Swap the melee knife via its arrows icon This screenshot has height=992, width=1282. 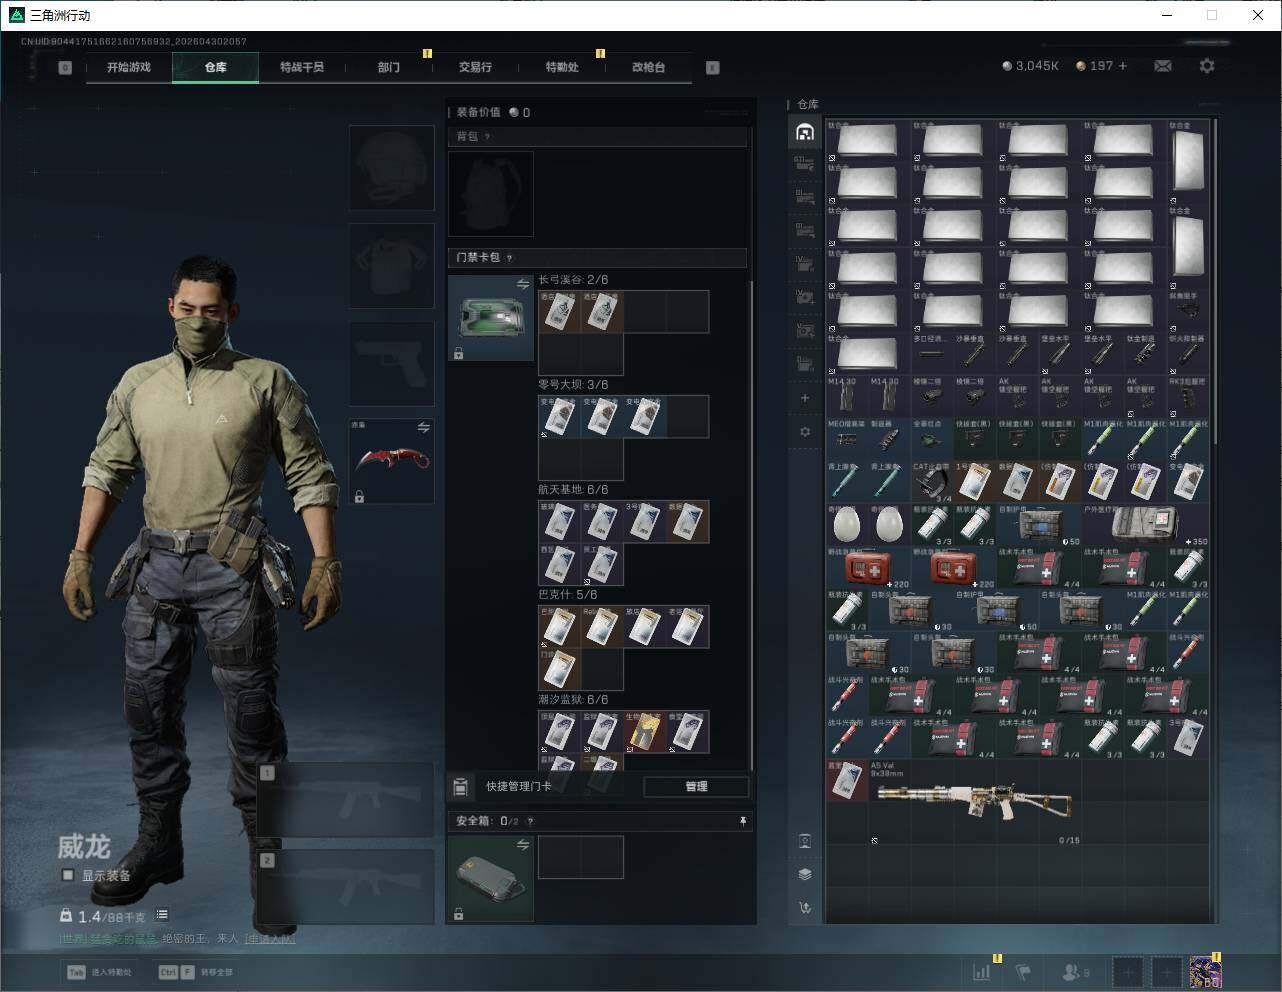point(424,428)
